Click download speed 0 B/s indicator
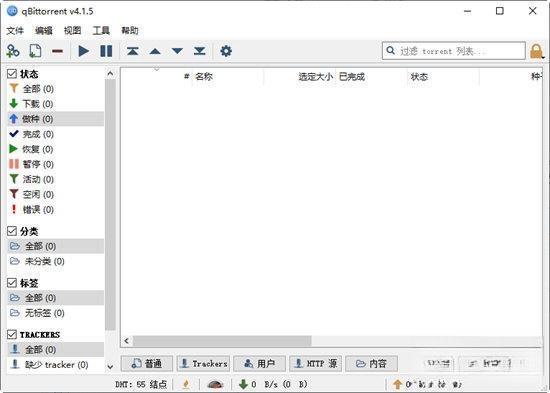 (273, 384)
